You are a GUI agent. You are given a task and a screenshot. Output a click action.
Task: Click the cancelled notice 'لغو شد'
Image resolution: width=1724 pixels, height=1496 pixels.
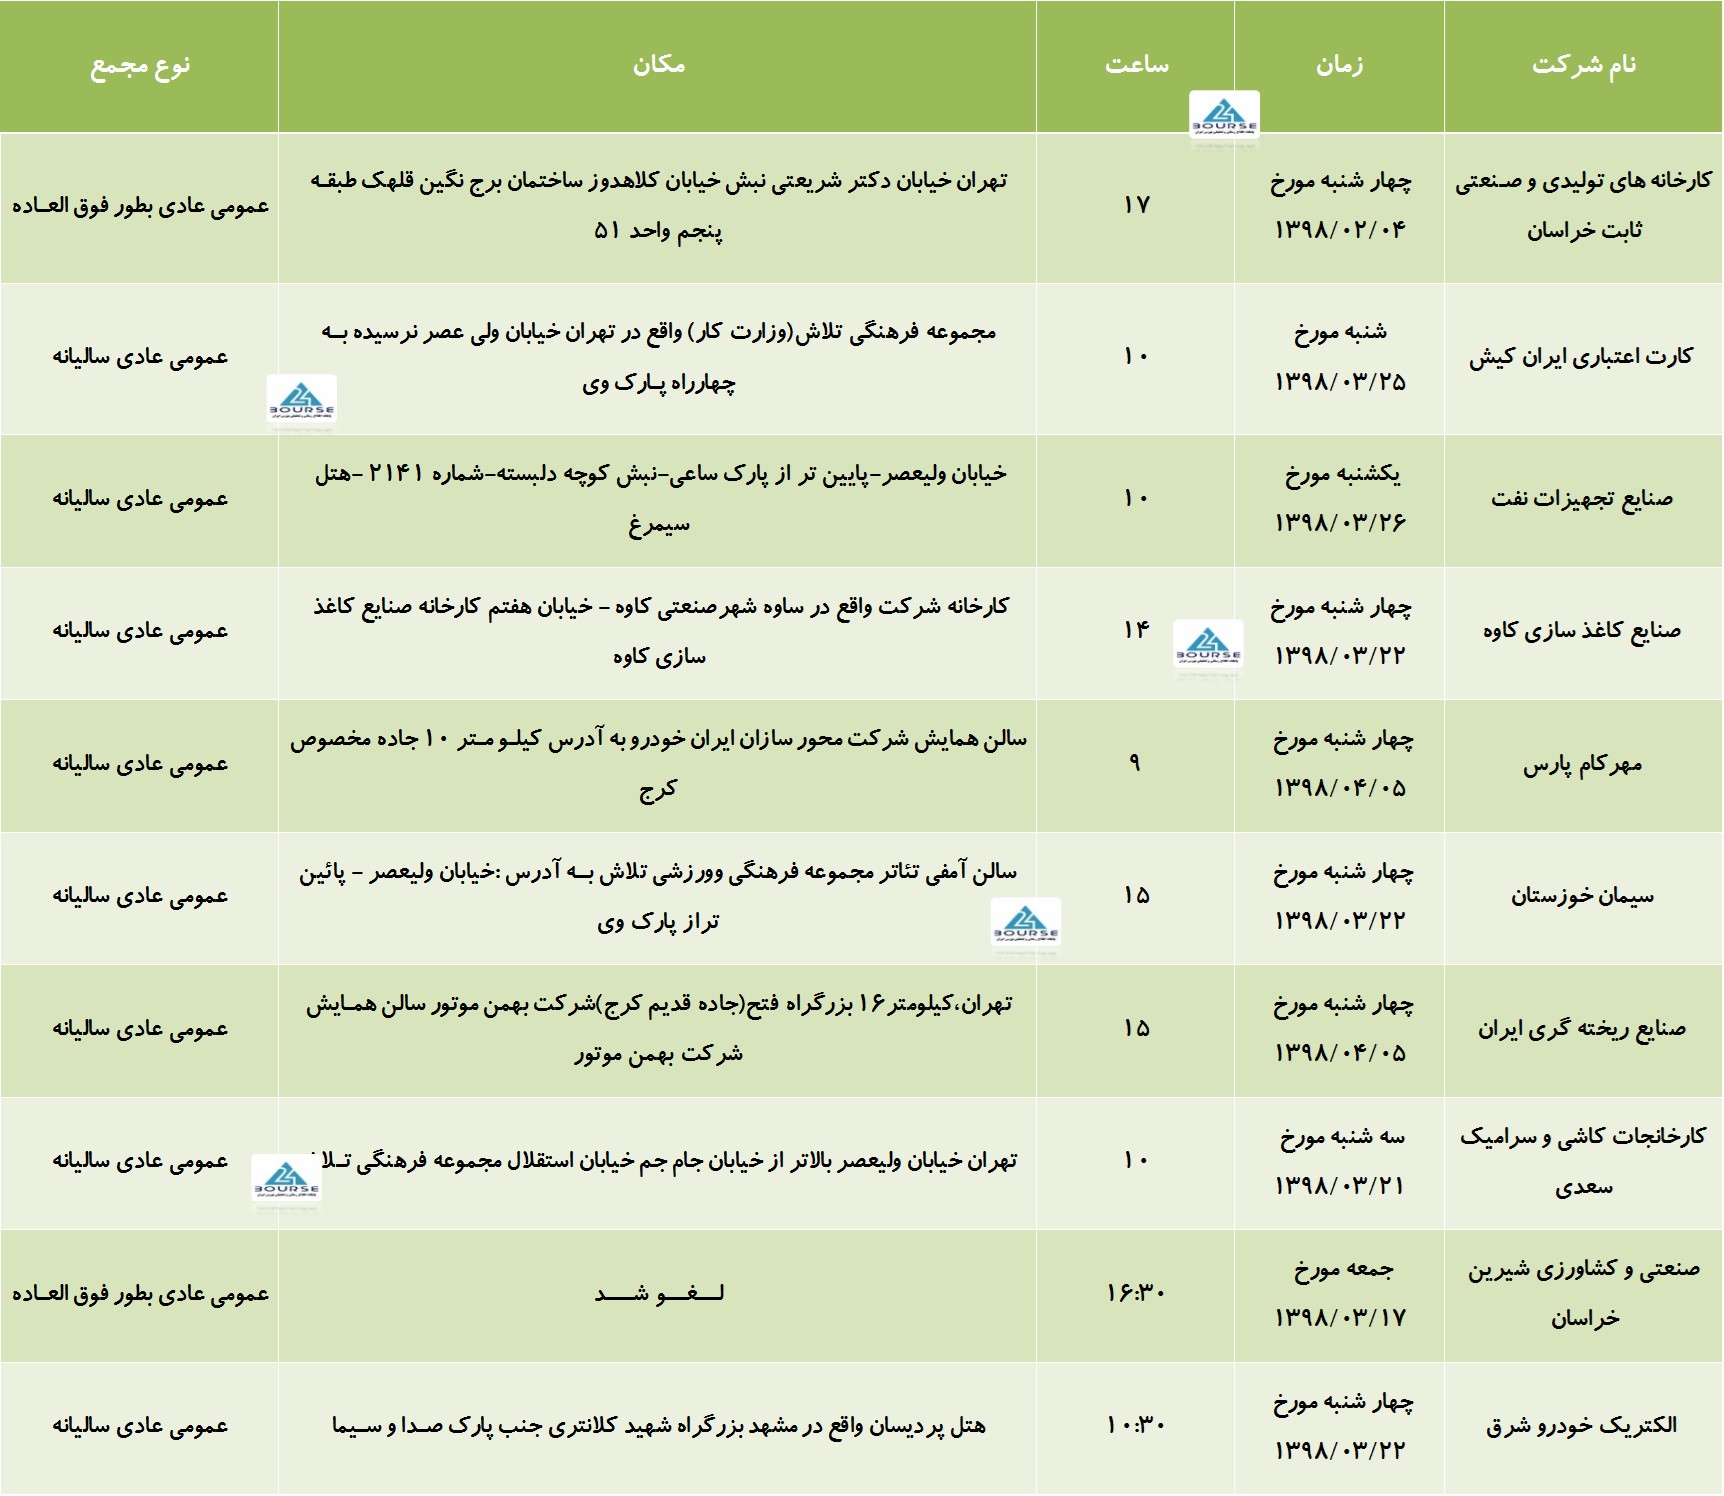(658, 1294)
